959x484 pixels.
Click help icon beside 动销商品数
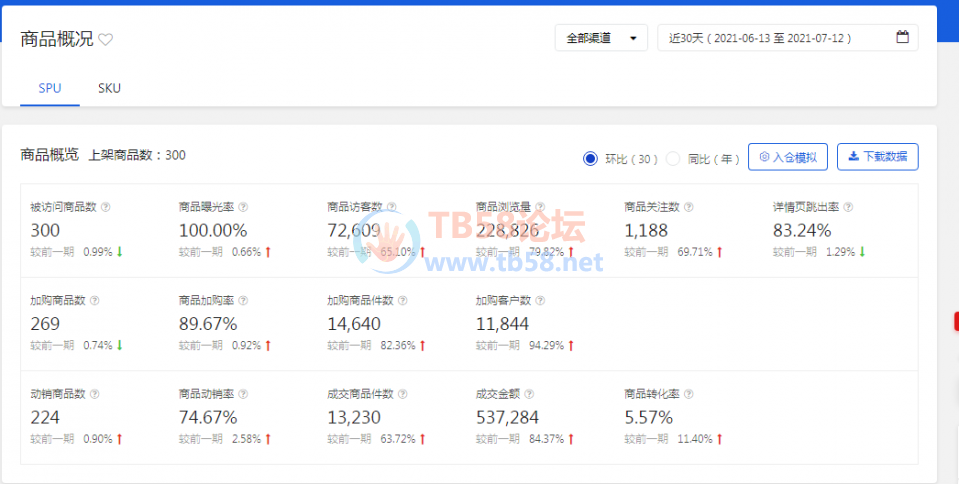click(94, 394)
